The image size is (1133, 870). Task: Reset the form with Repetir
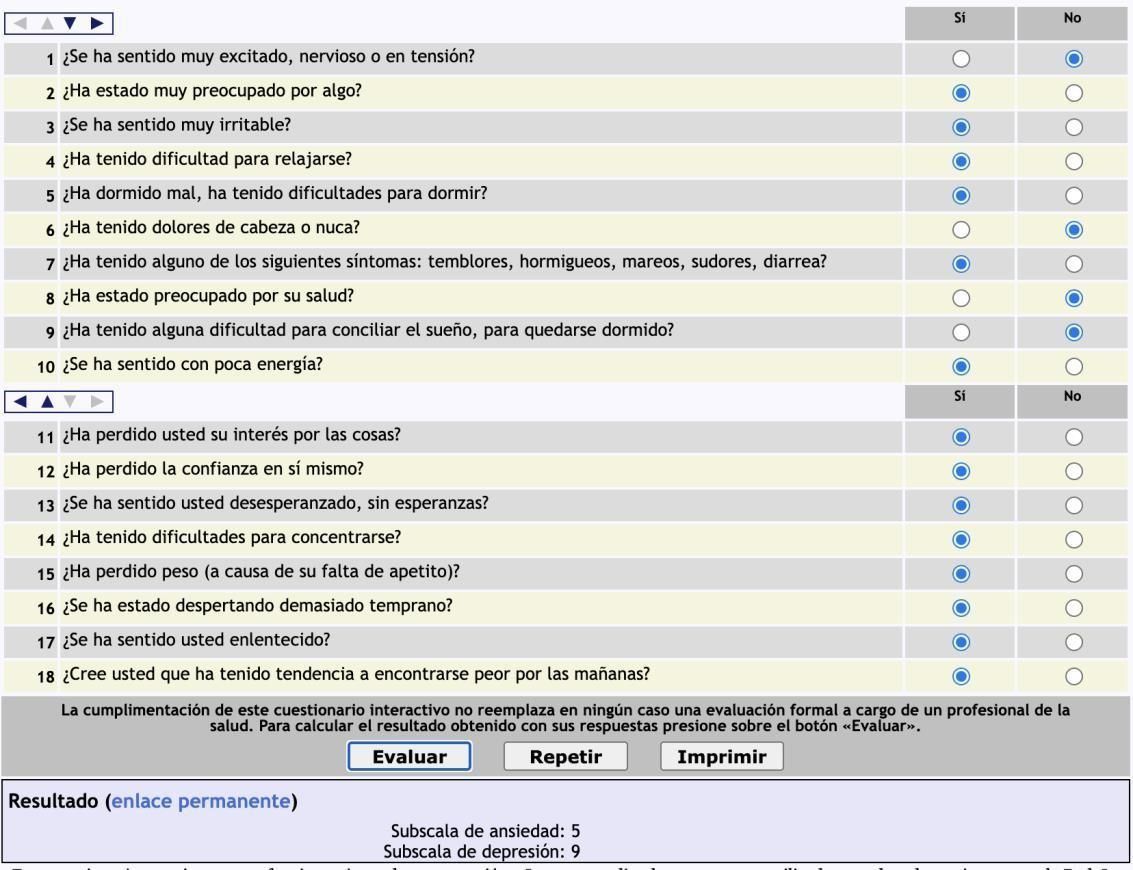pyautogui.click(x=565, y=757)
